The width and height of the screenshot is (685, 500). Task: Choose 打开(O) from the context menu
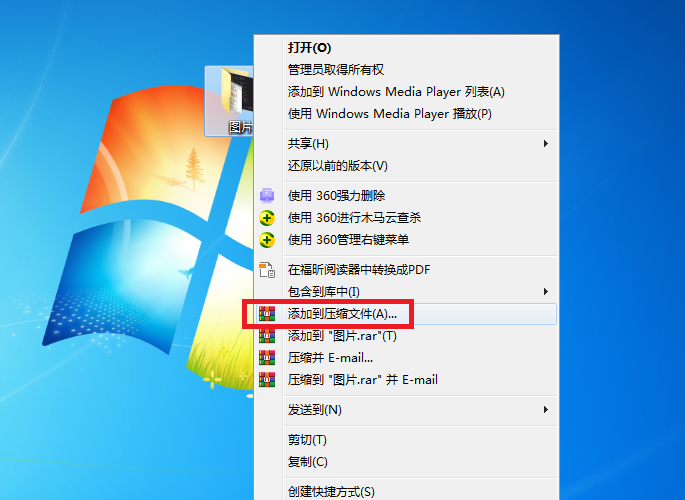point(309,47)
